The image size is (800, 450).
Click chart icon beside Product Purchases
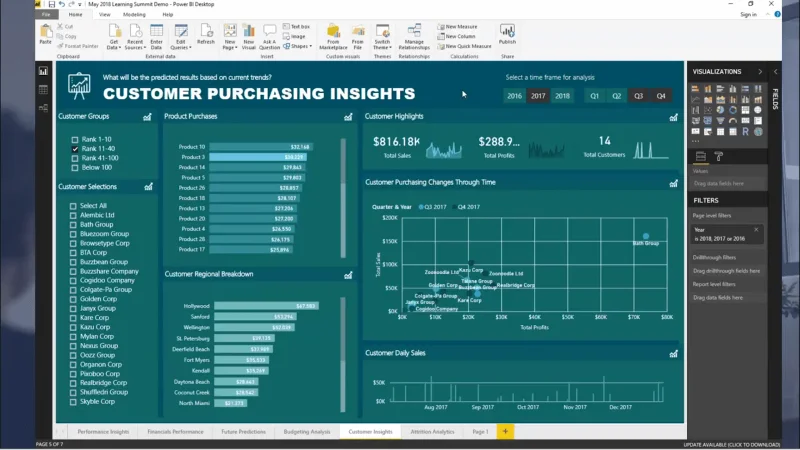click(x=348, y=117)
